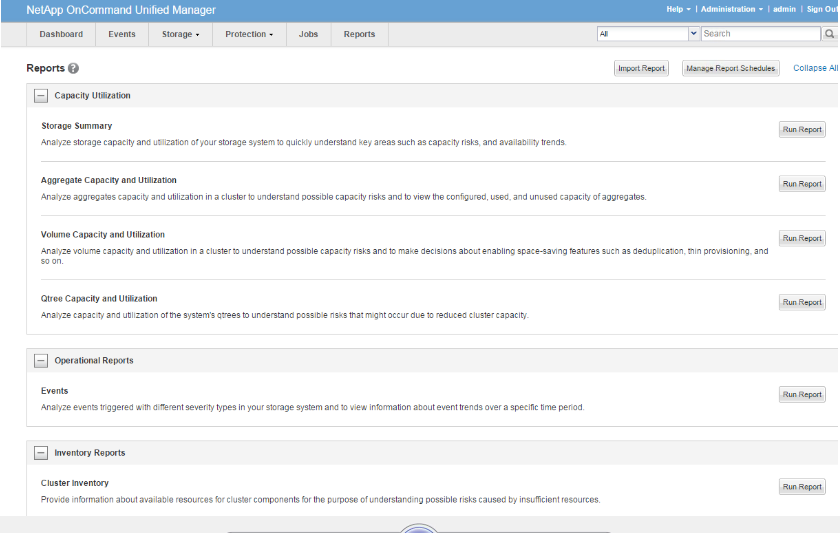Click the search magnifier icon

(829, 34)
